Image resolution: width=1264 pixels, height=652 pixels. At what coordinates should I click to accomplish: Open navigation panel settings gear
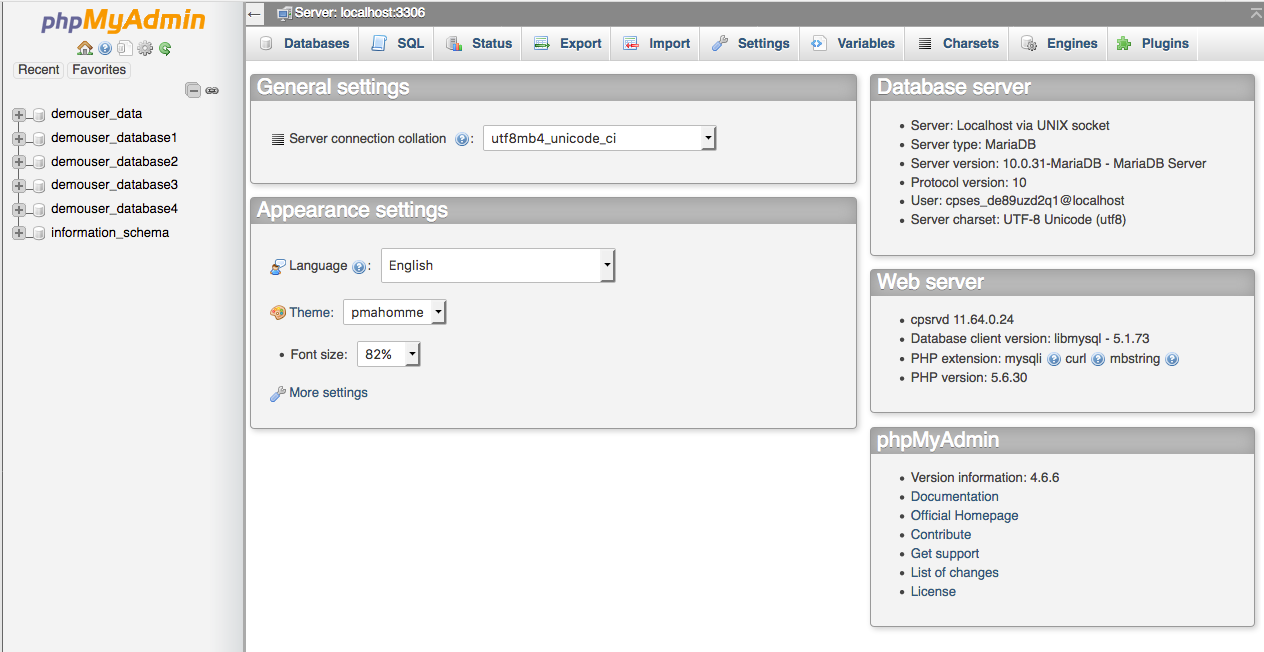(144, 47)
